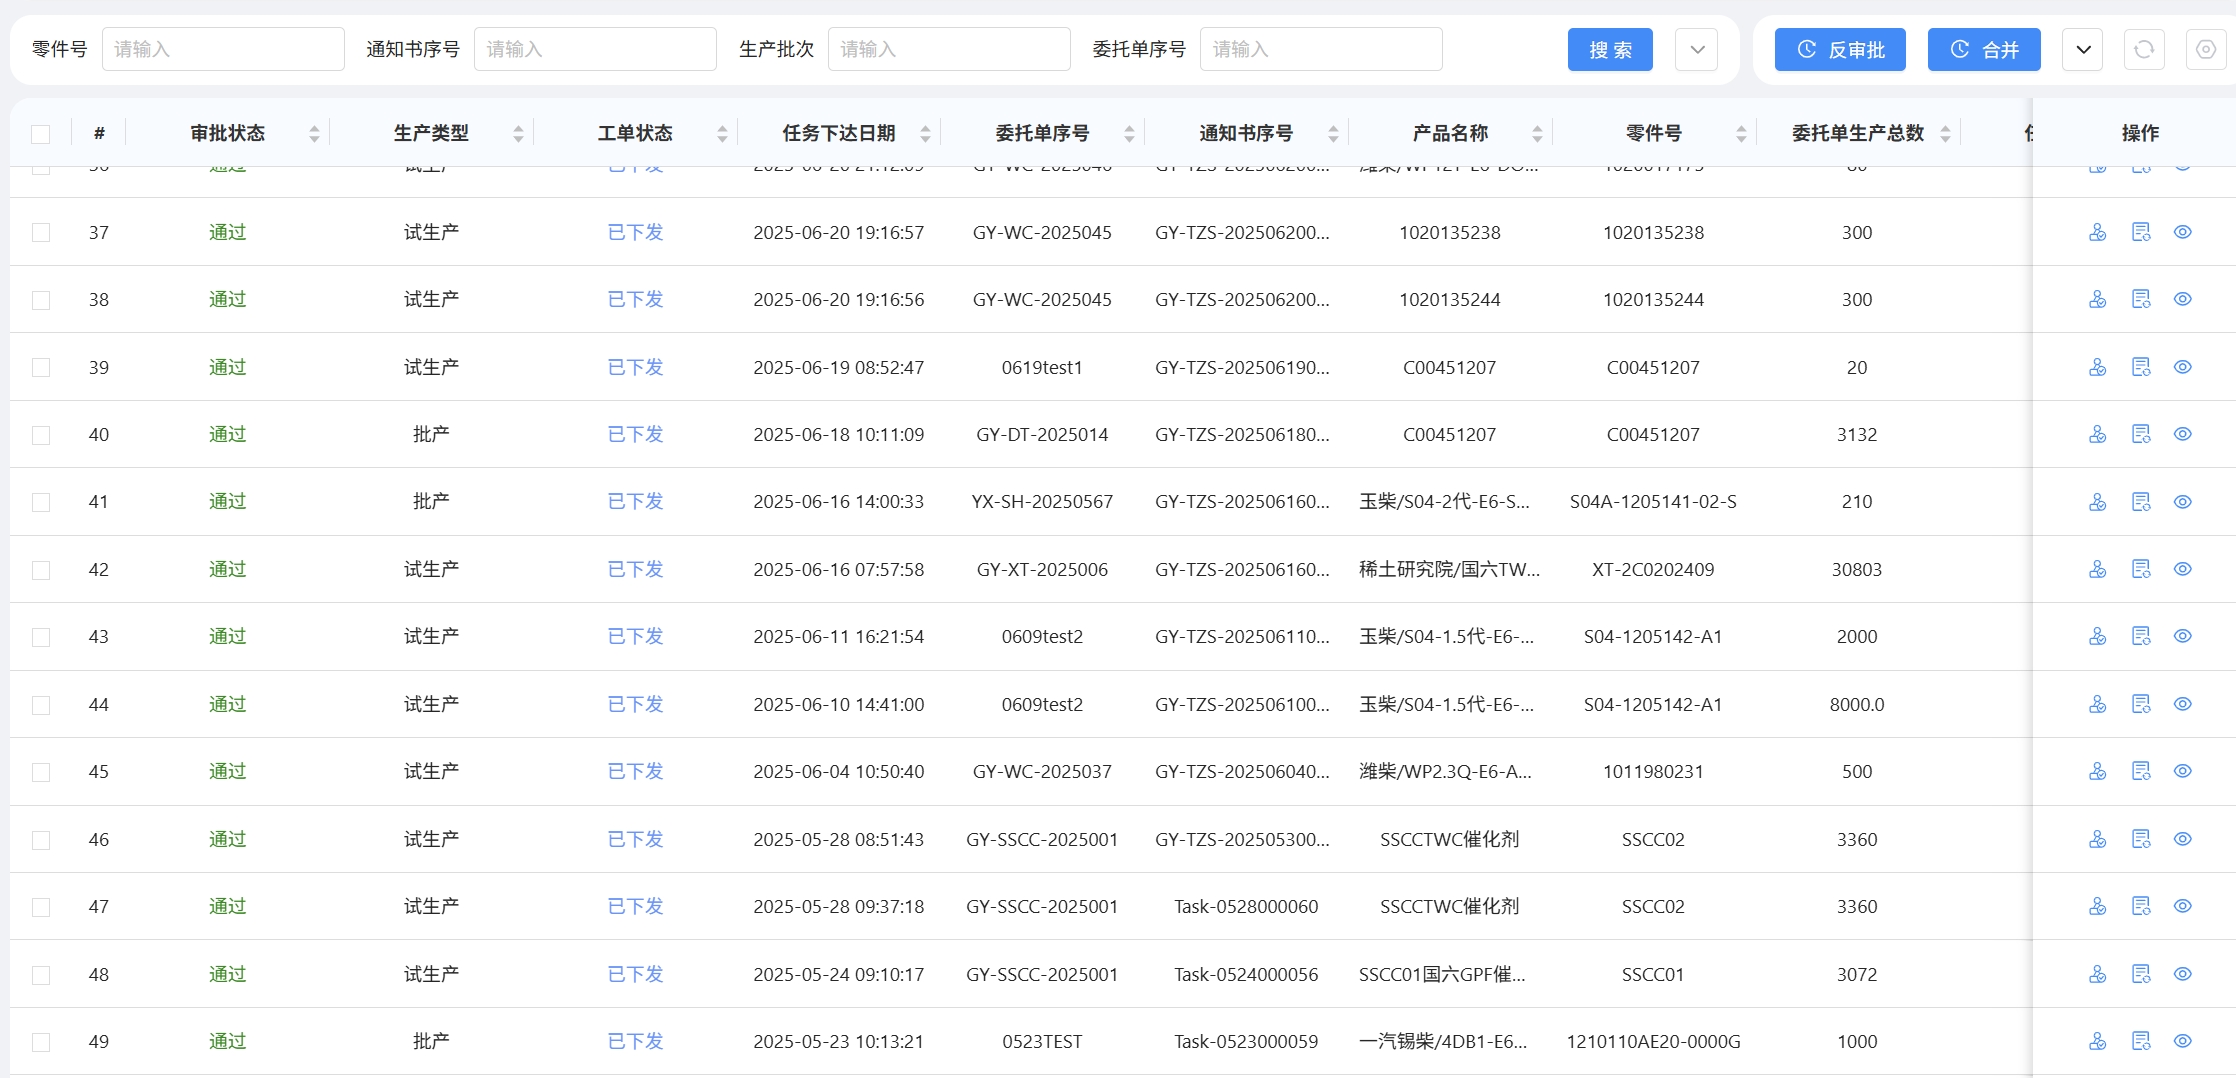Click the approver icon in row 45

[x=2097, y=771]
